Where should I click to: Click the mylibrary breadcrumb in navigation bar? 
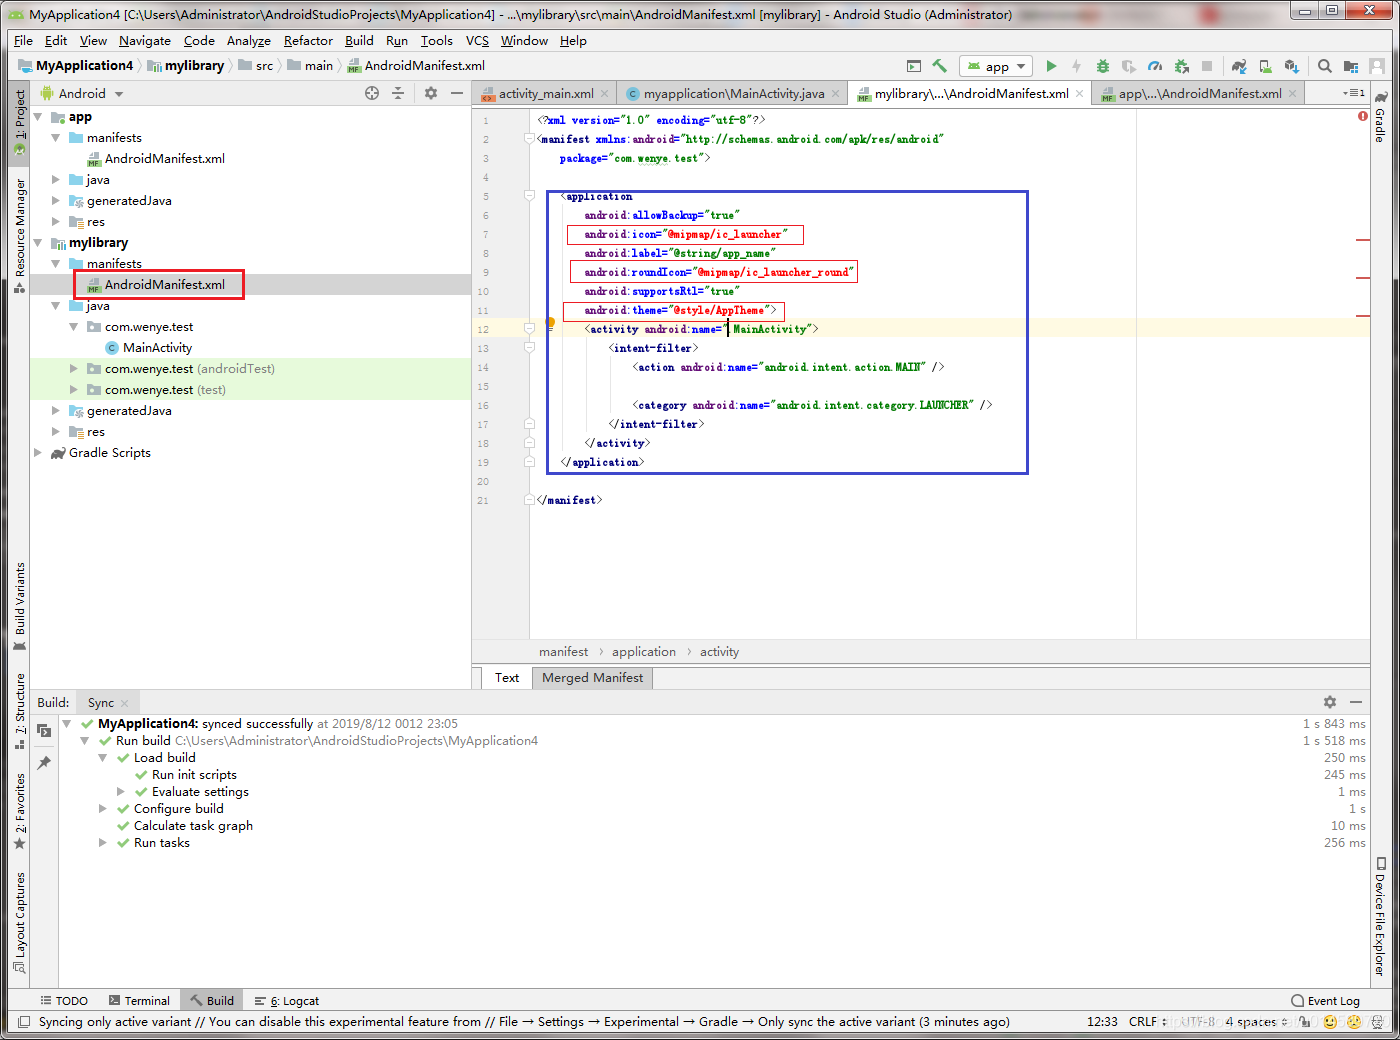click(x=186, y=66)
